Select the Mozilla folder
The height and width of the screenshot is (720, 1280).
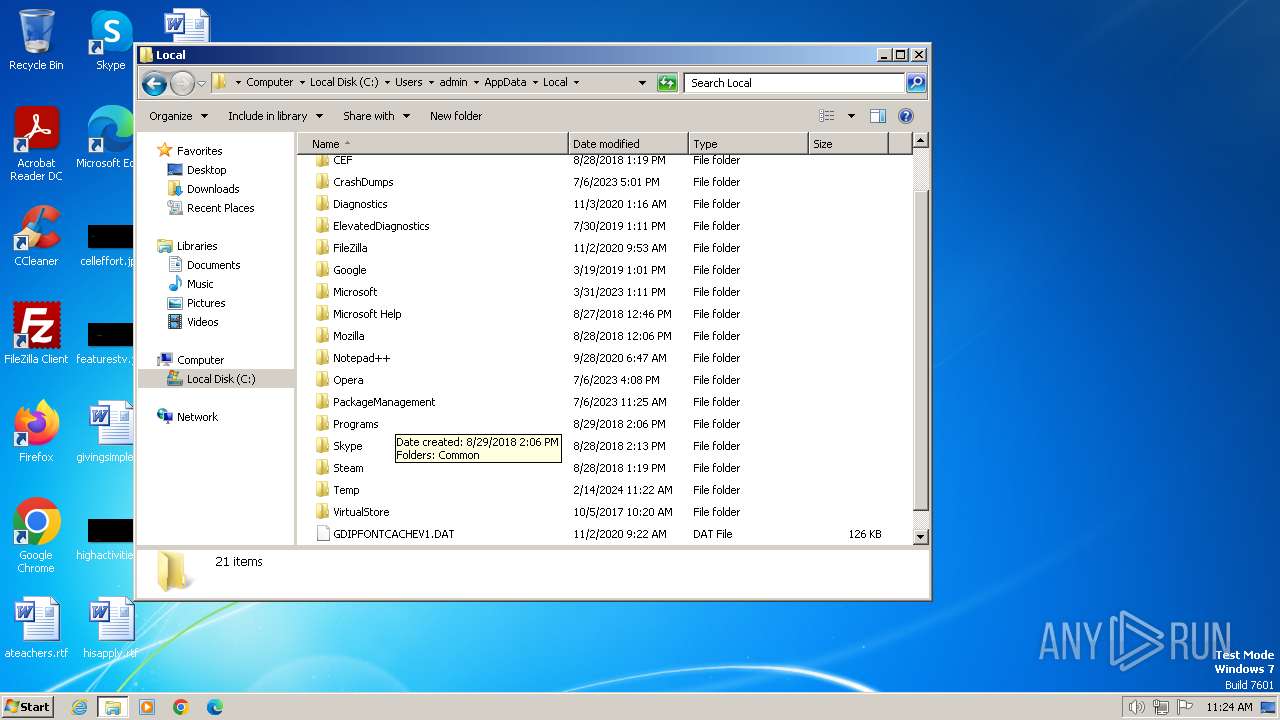coord(348,336)
